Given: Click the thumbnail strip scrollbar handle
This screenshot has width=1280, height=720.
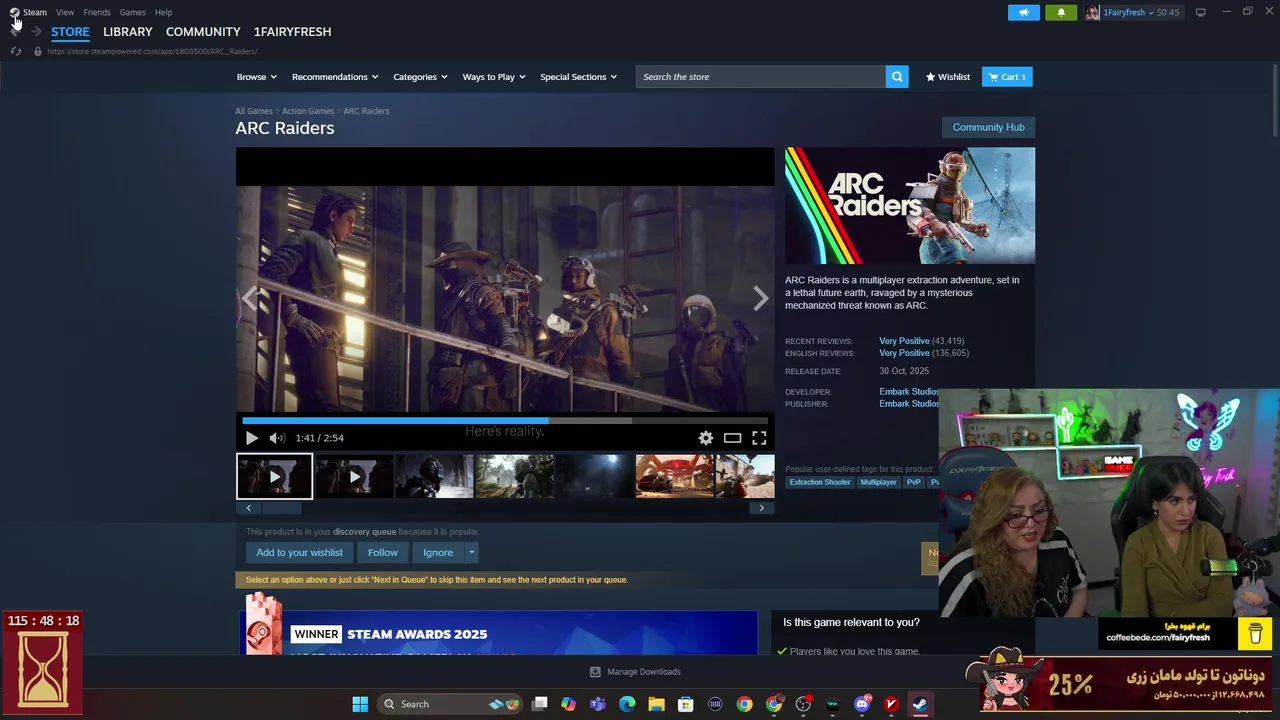Looking at the screenshot, I should [282, 508].
